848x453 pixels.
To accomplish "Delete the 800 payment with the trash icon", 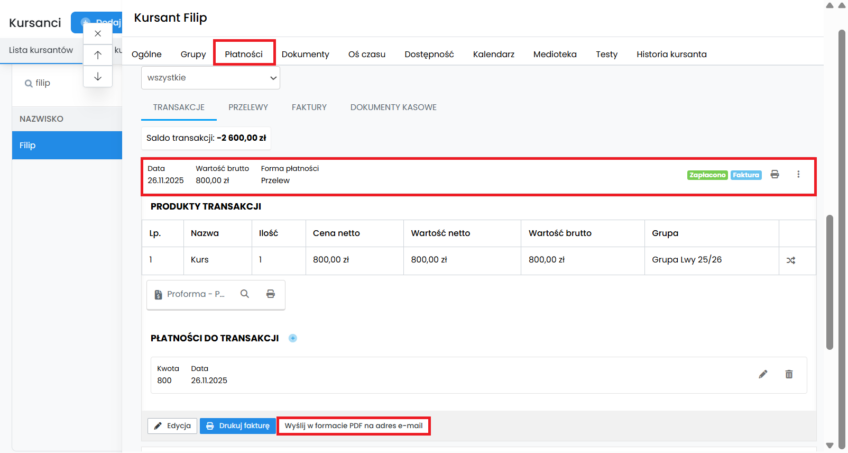I will (788, 374).
